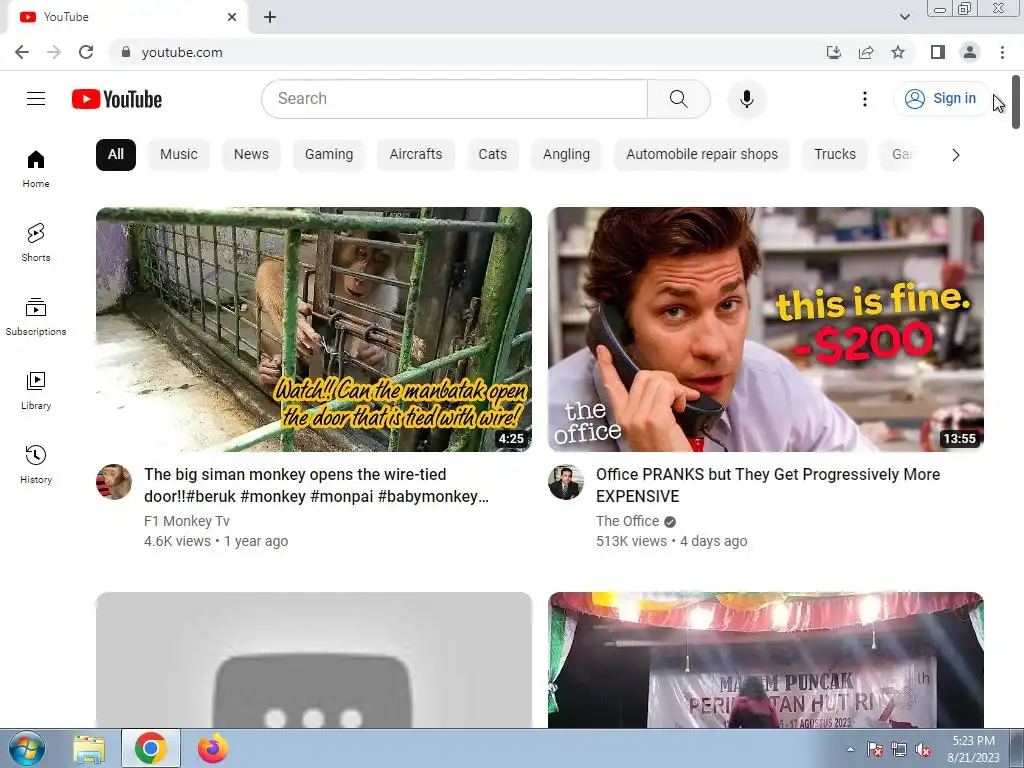Open Chrome three-dot menu
This screenshot has width=1024, height=768.
(x=1002, y=52)
